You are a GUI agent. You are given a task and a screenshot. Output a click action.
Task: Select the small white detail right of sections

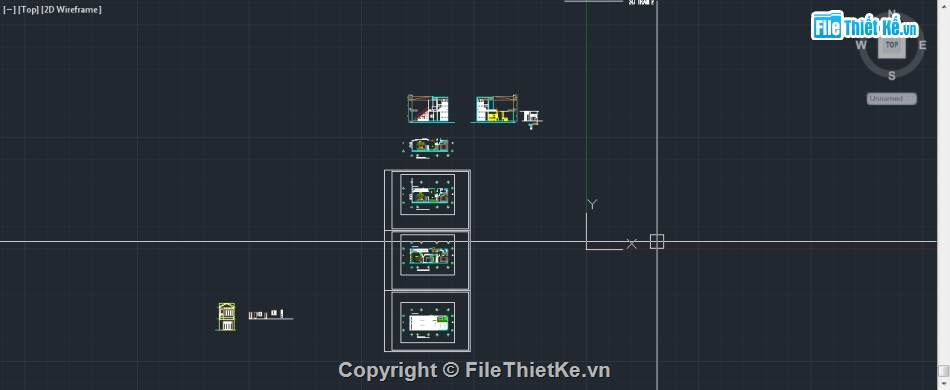531,119
